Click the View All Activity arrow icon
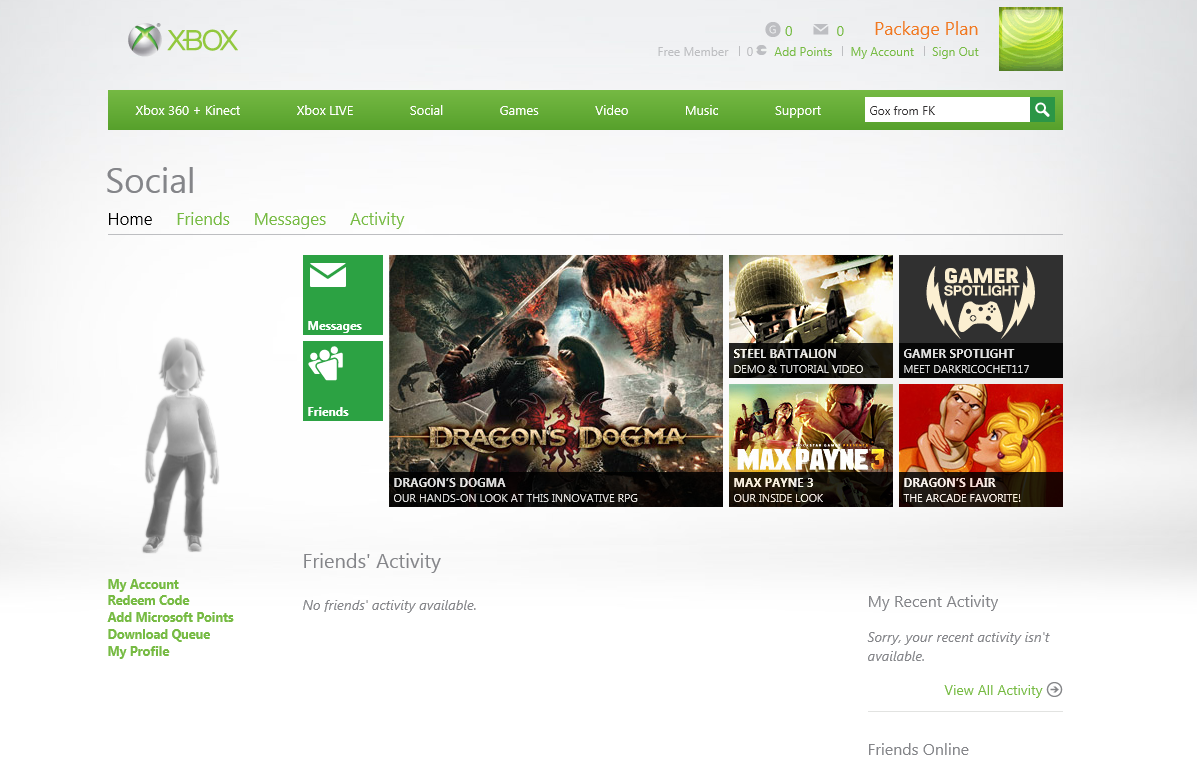Image resolution: width=1197 pixels, height=762 pixels. (1054, 689)
